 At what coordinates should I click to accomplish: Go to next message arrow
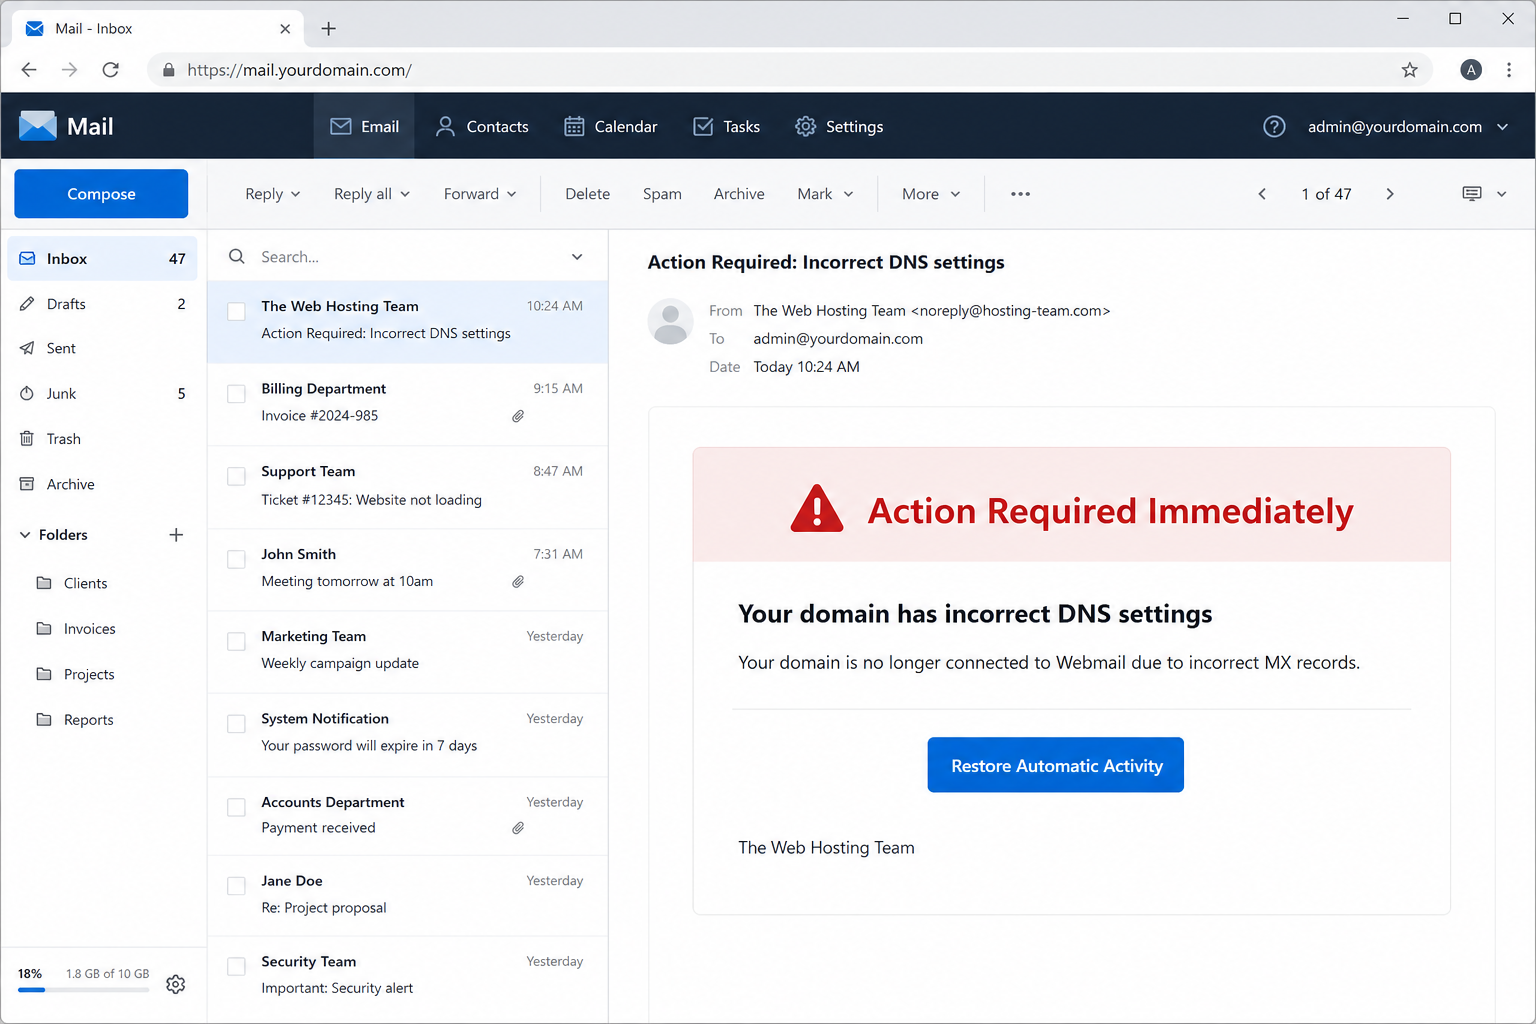coord(1390,194)
